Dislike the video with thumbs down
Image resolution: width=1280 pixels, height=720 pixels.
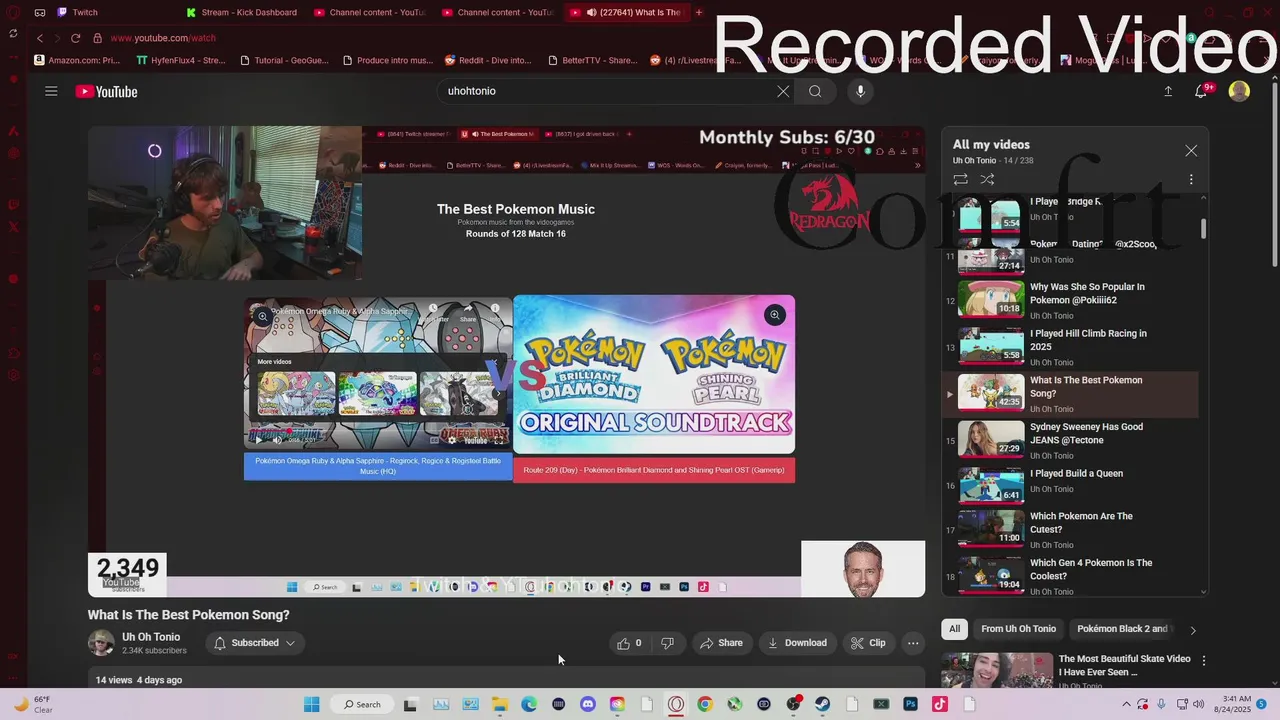pos(667,643)
